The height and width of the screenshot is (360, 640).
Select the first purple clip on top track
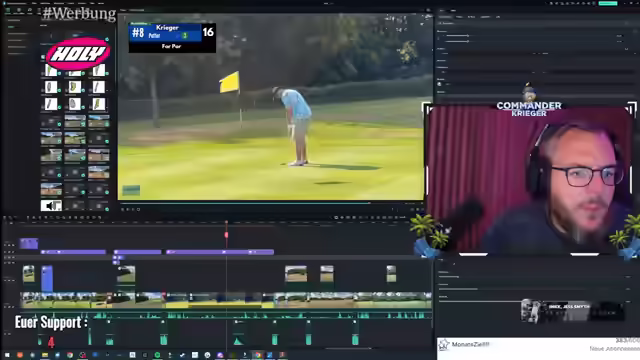[29, 244]
